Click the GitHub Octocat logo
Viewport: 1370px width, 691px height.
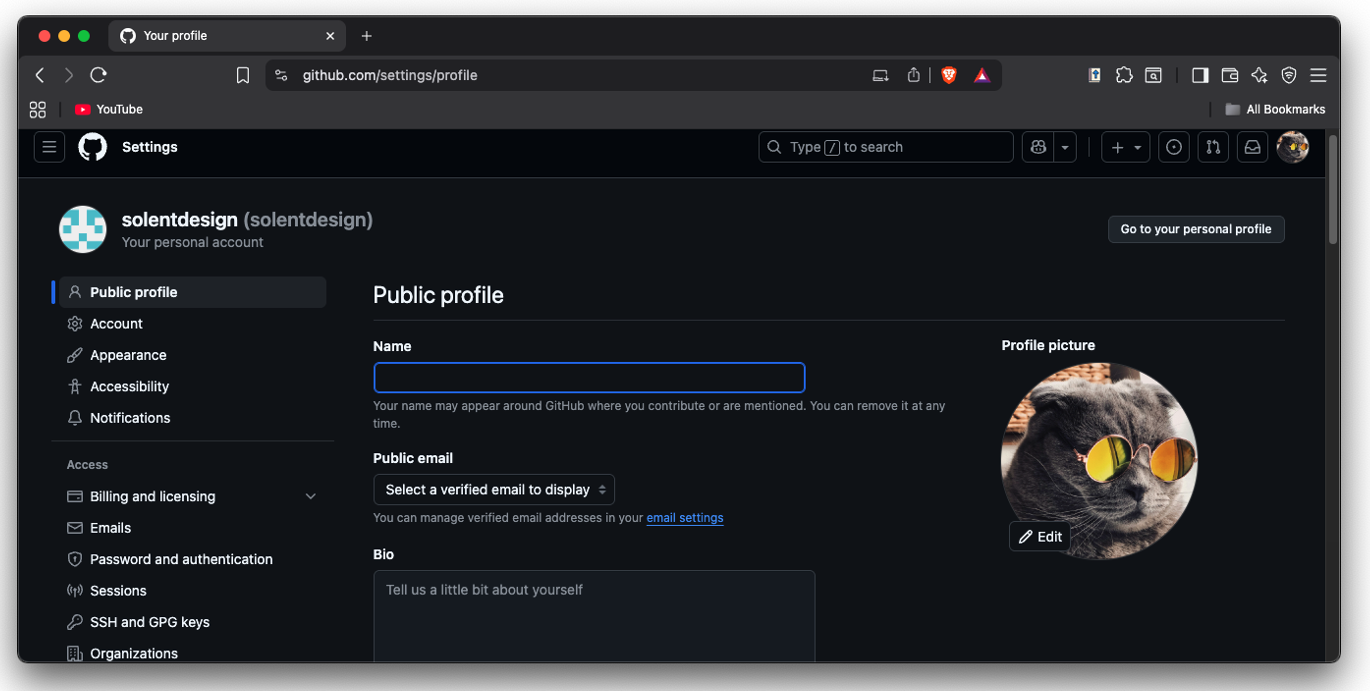pyautogui.click(x=93, y=147)
